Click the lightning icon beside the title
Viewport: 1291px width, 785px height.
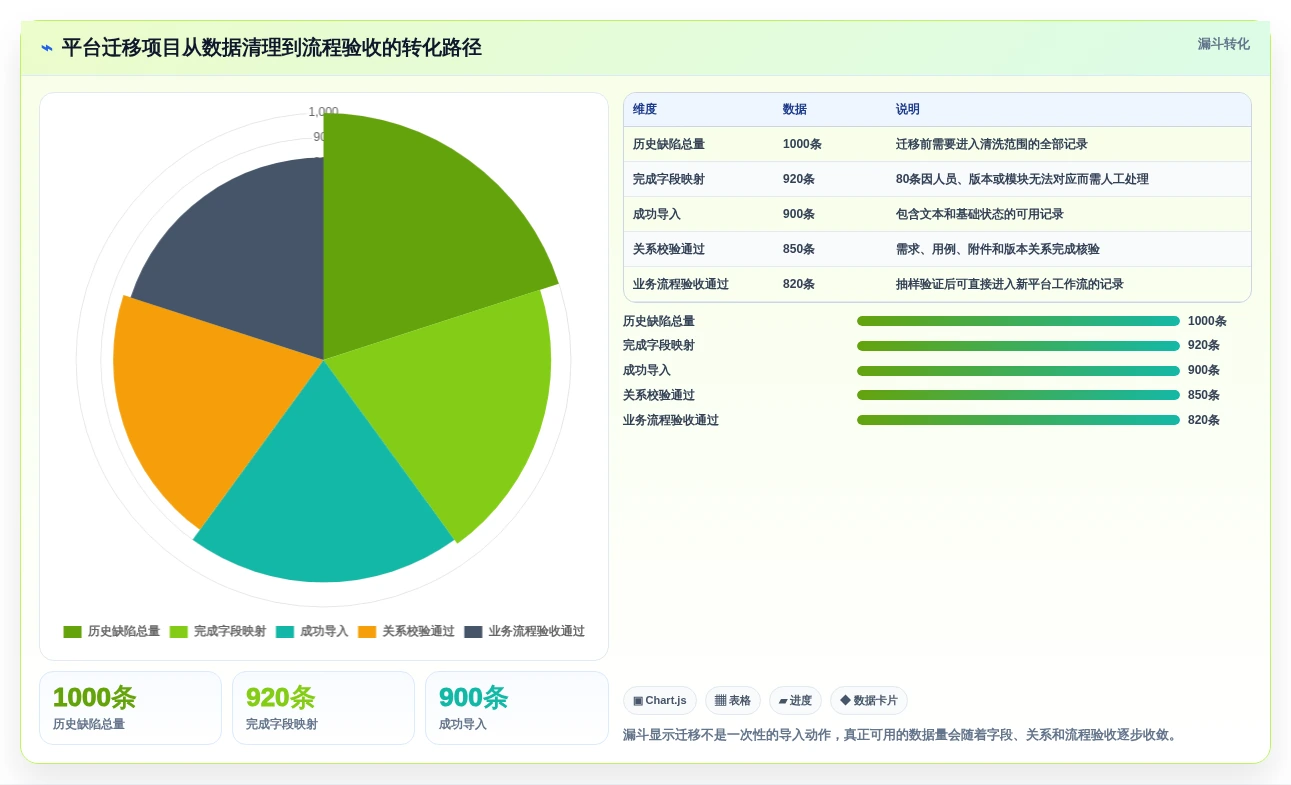[46, 48]
